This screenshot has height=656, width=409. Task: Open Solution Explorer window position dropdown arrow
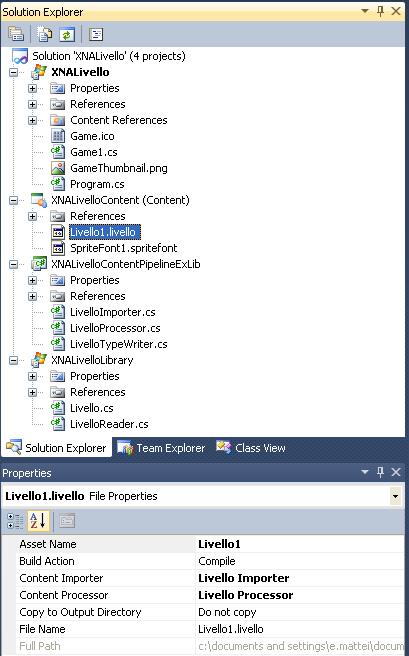click(x=365, y=11)
